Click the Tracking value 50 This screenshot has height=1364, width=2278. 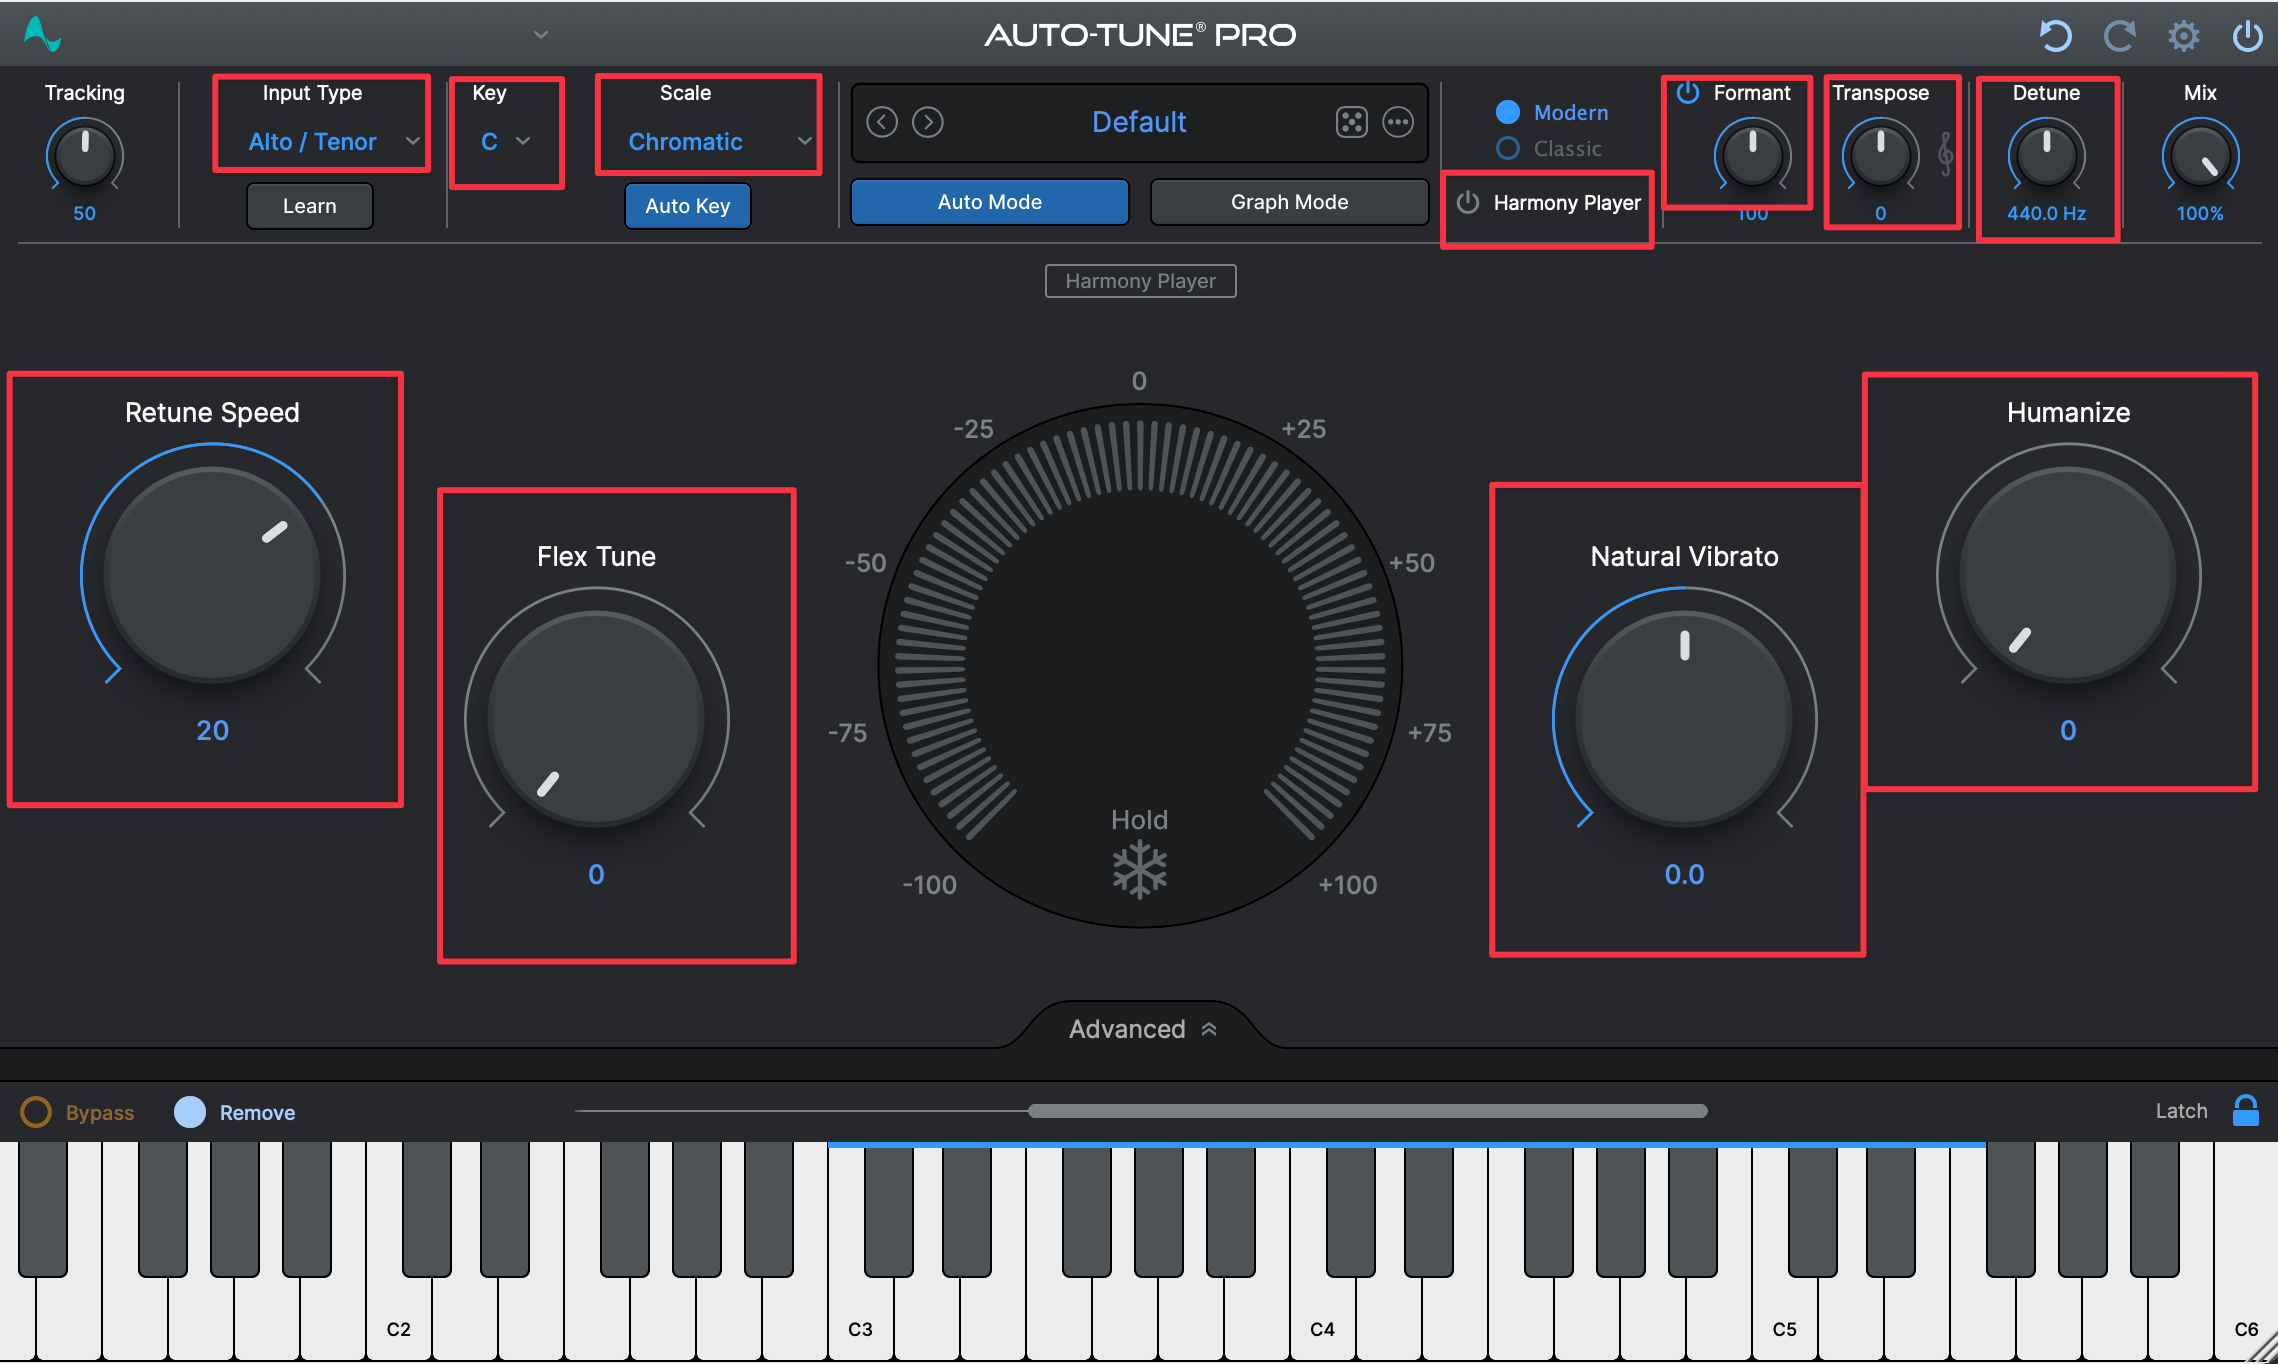click(84, 213)
